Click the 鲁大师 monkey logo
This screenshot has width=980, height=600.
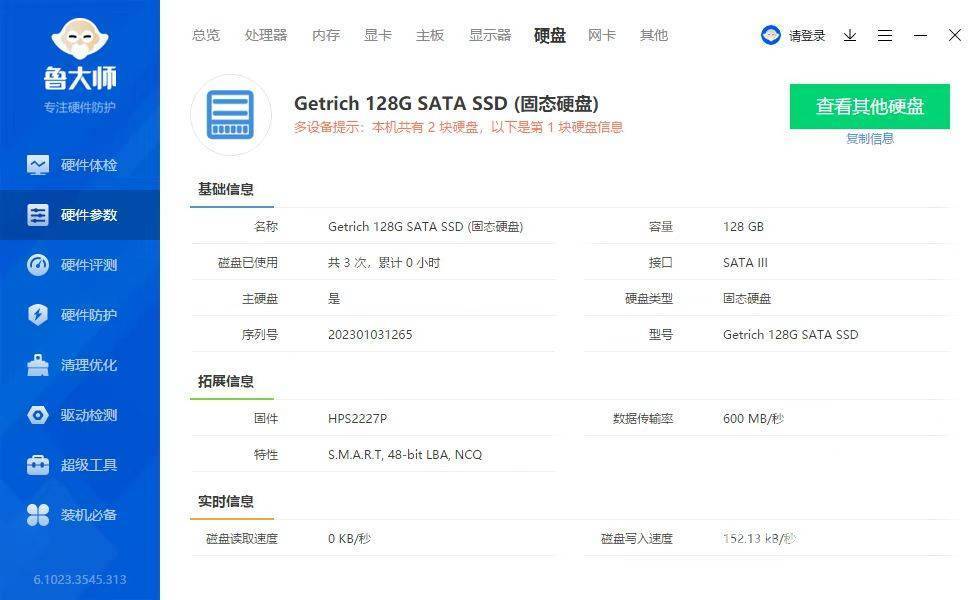[x=80, y=39]
